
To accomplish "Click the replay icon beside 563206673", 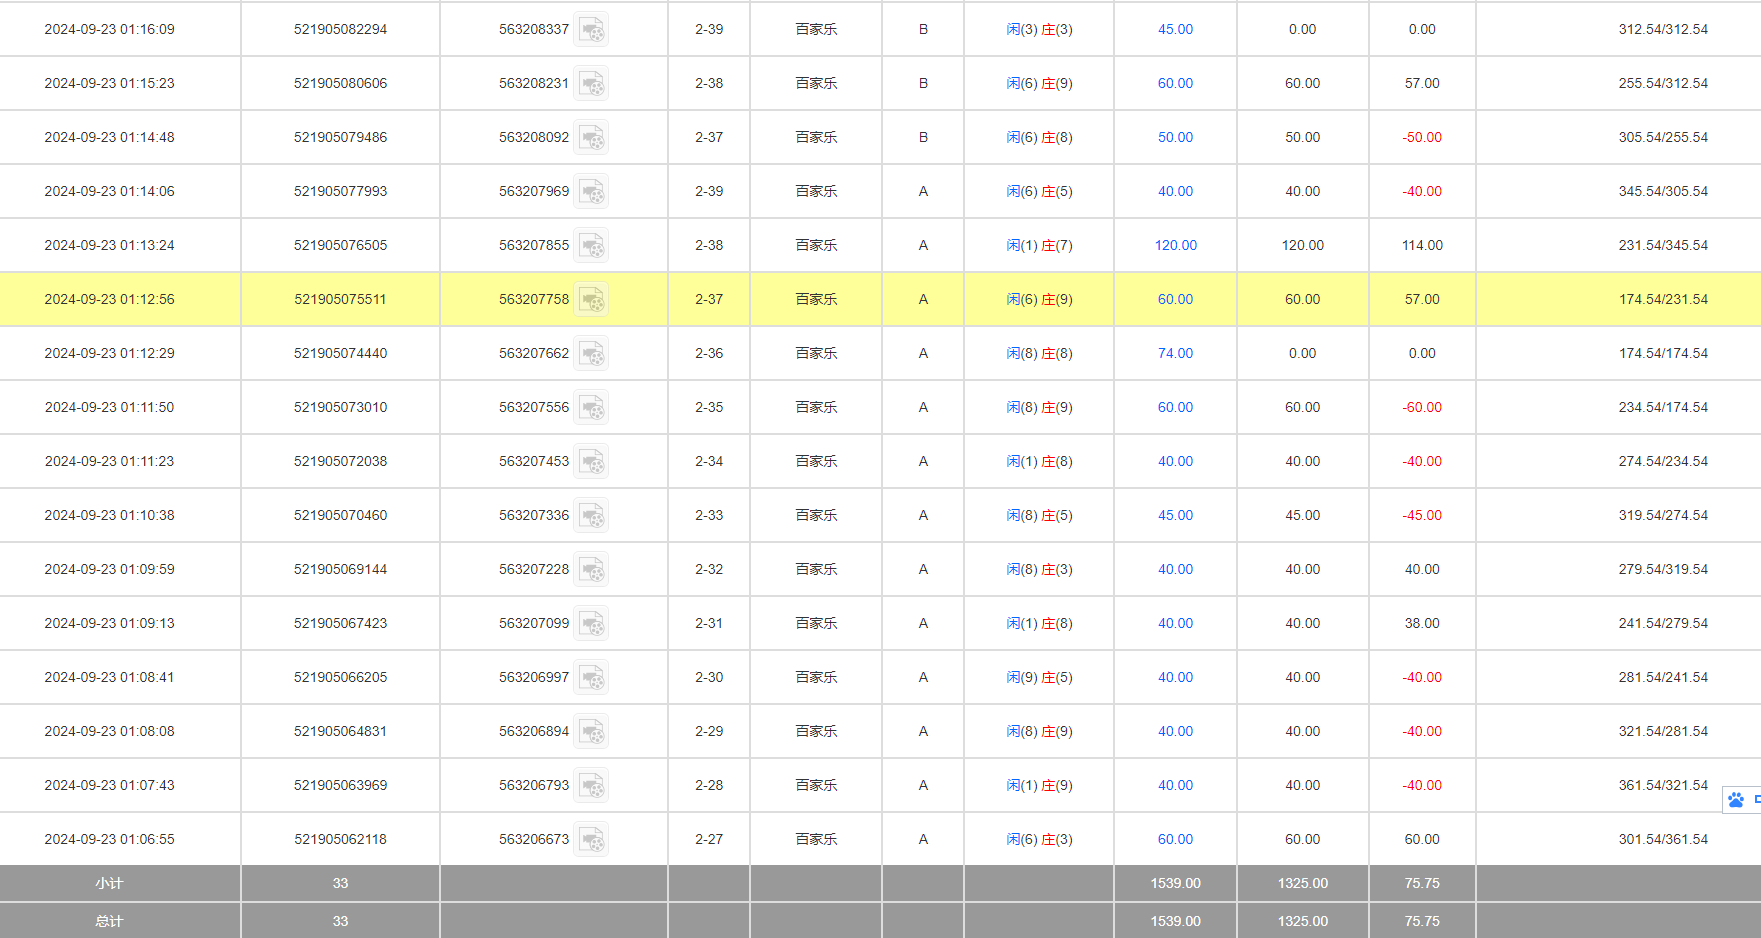I will (591, 840).
